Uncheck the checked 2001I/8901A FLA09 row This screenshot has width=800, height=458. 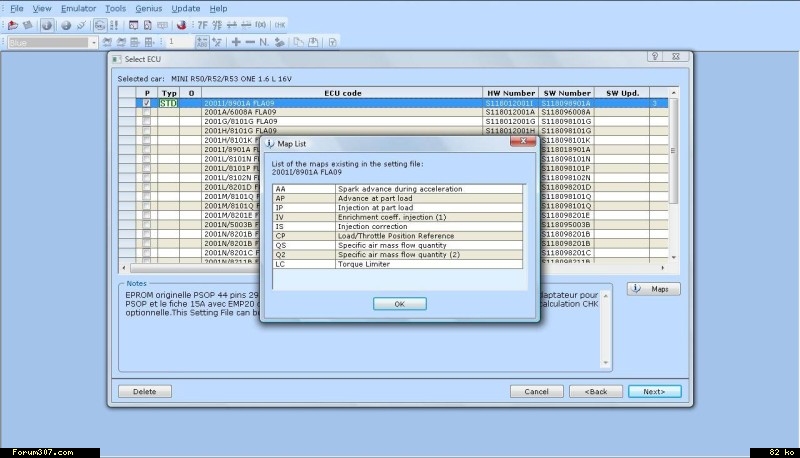(147, 103)
